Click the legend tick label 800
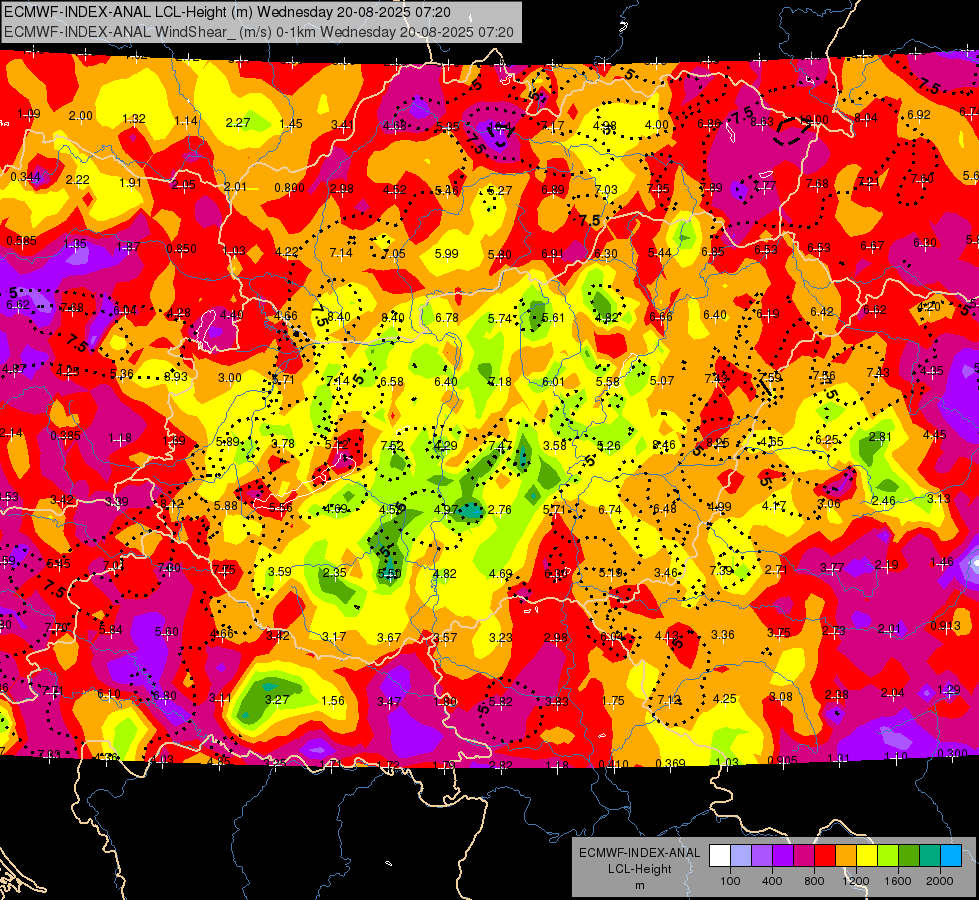979x900 pixels. click(x=814, y=881)
